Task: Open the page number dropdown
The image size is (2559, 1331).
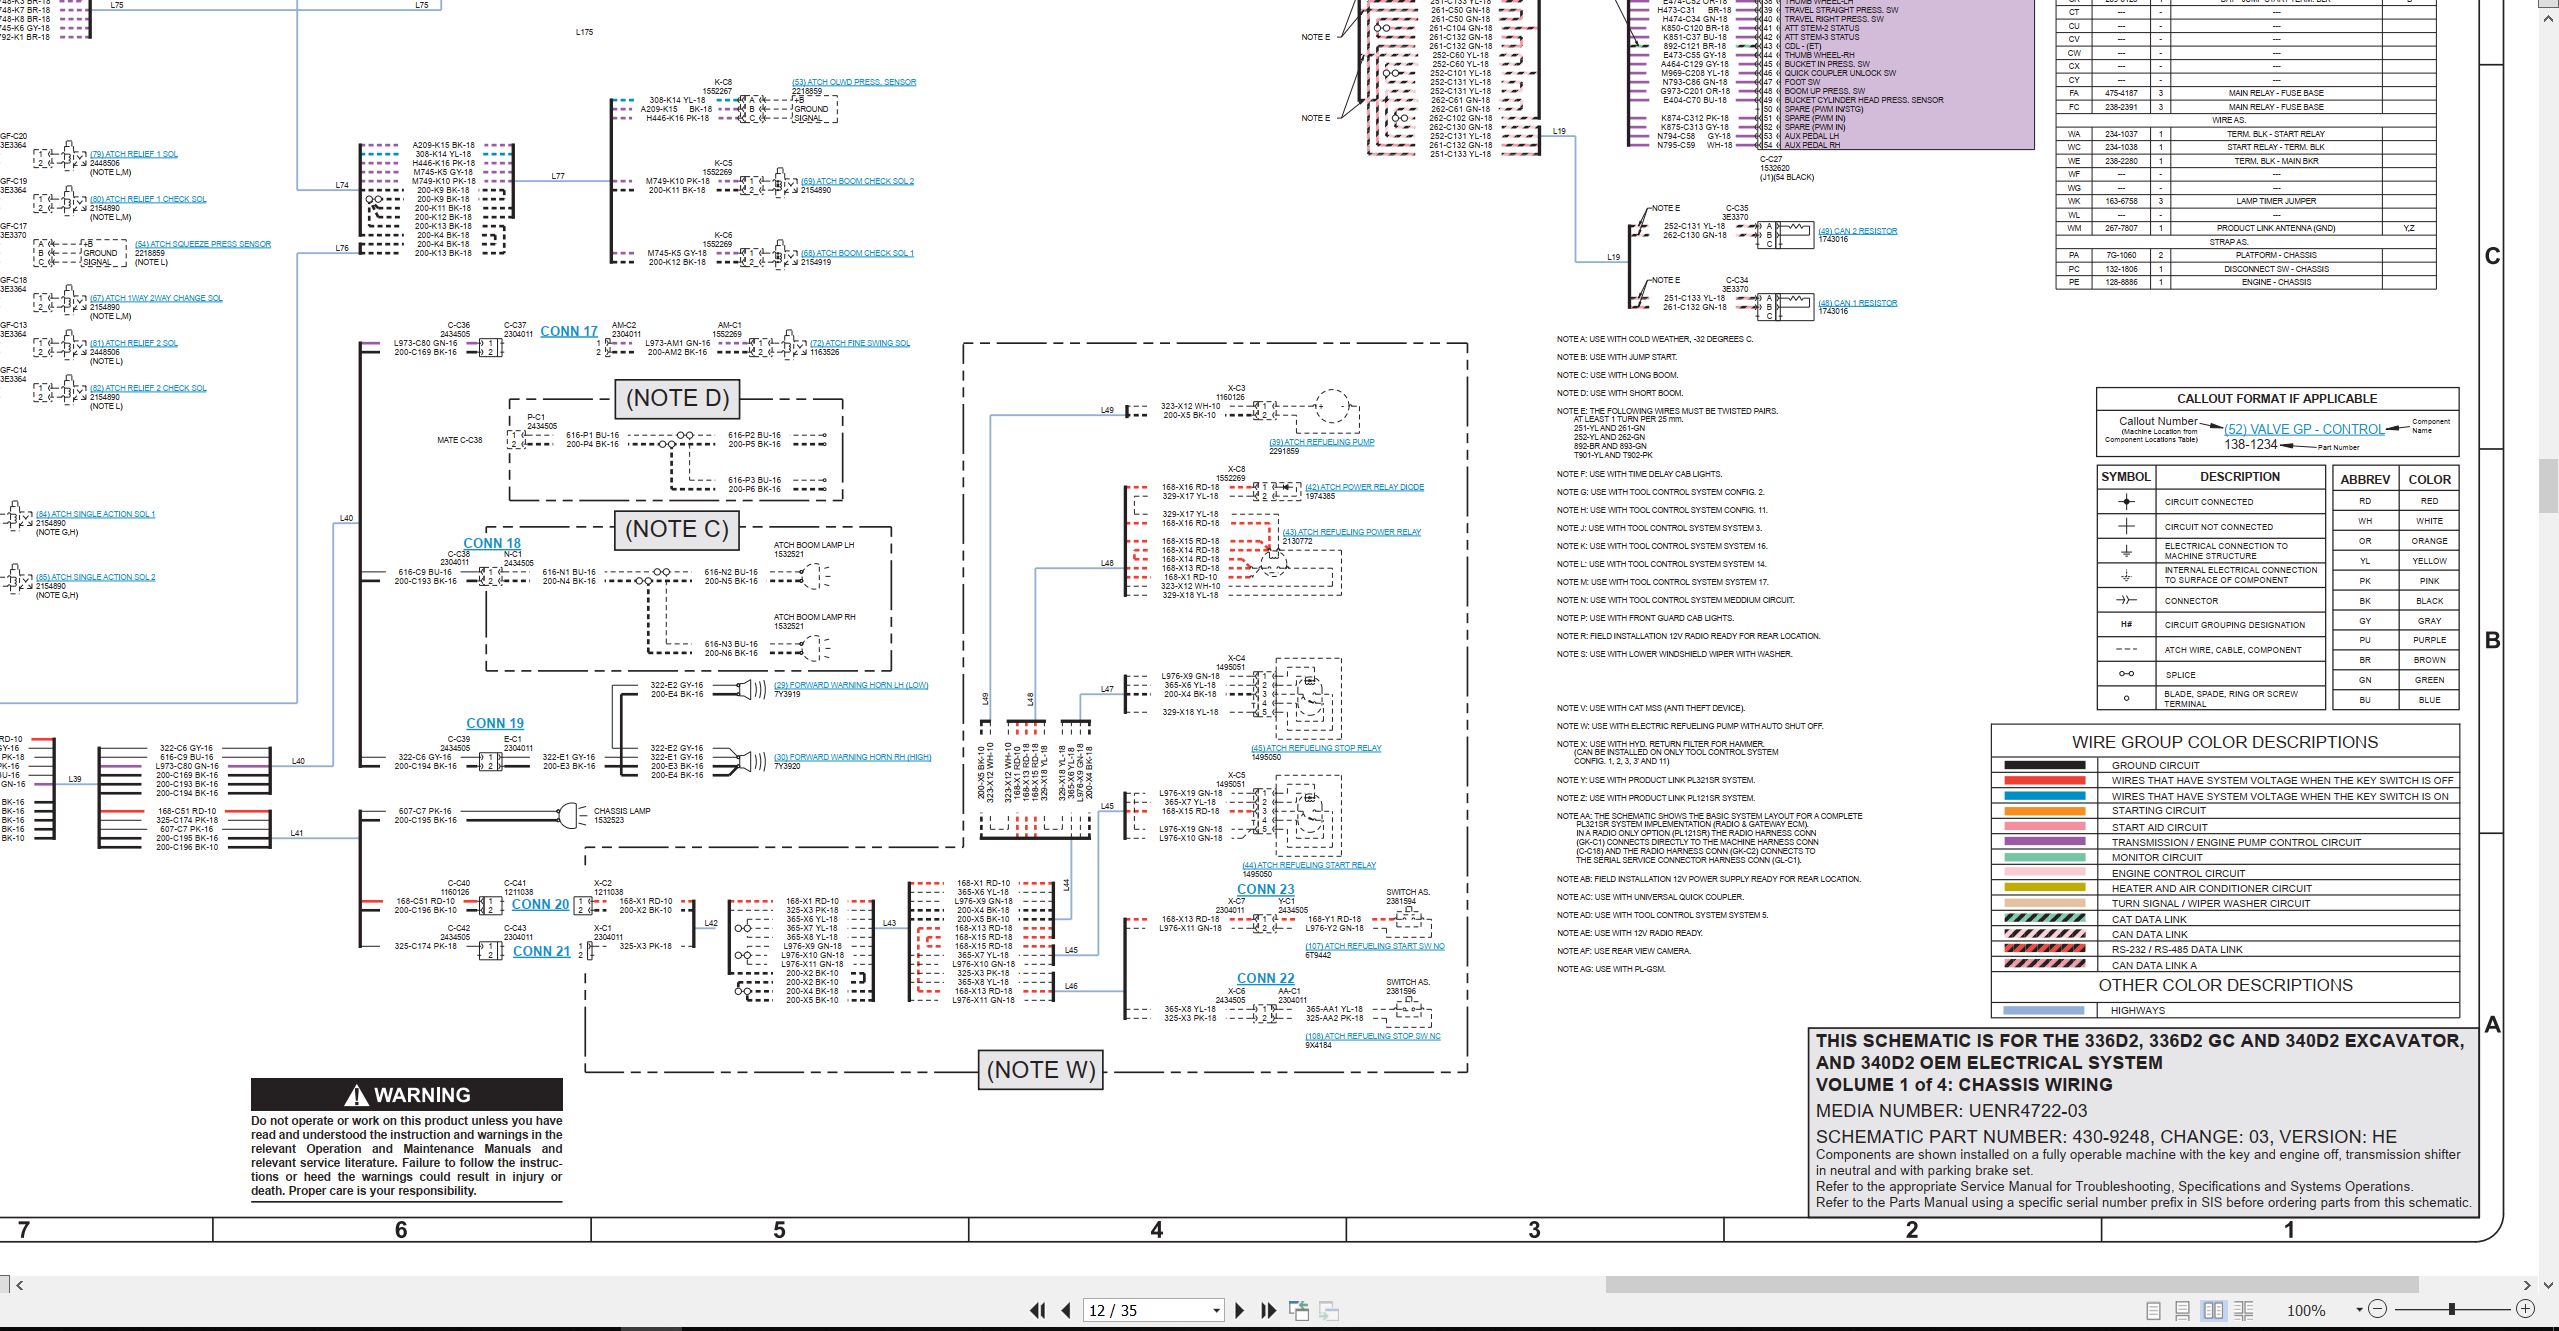Action: (x=1217, y=1311)
